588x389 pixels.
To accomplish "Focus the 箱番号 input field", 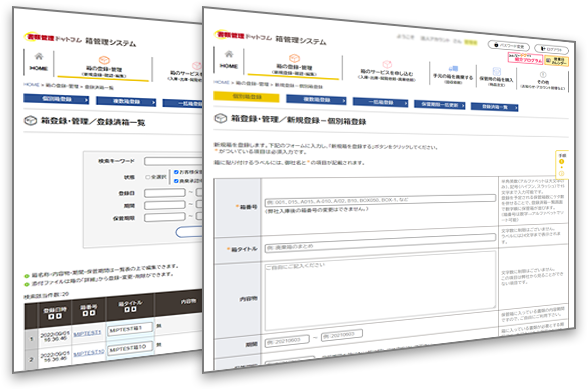I will tap(380, 200).
